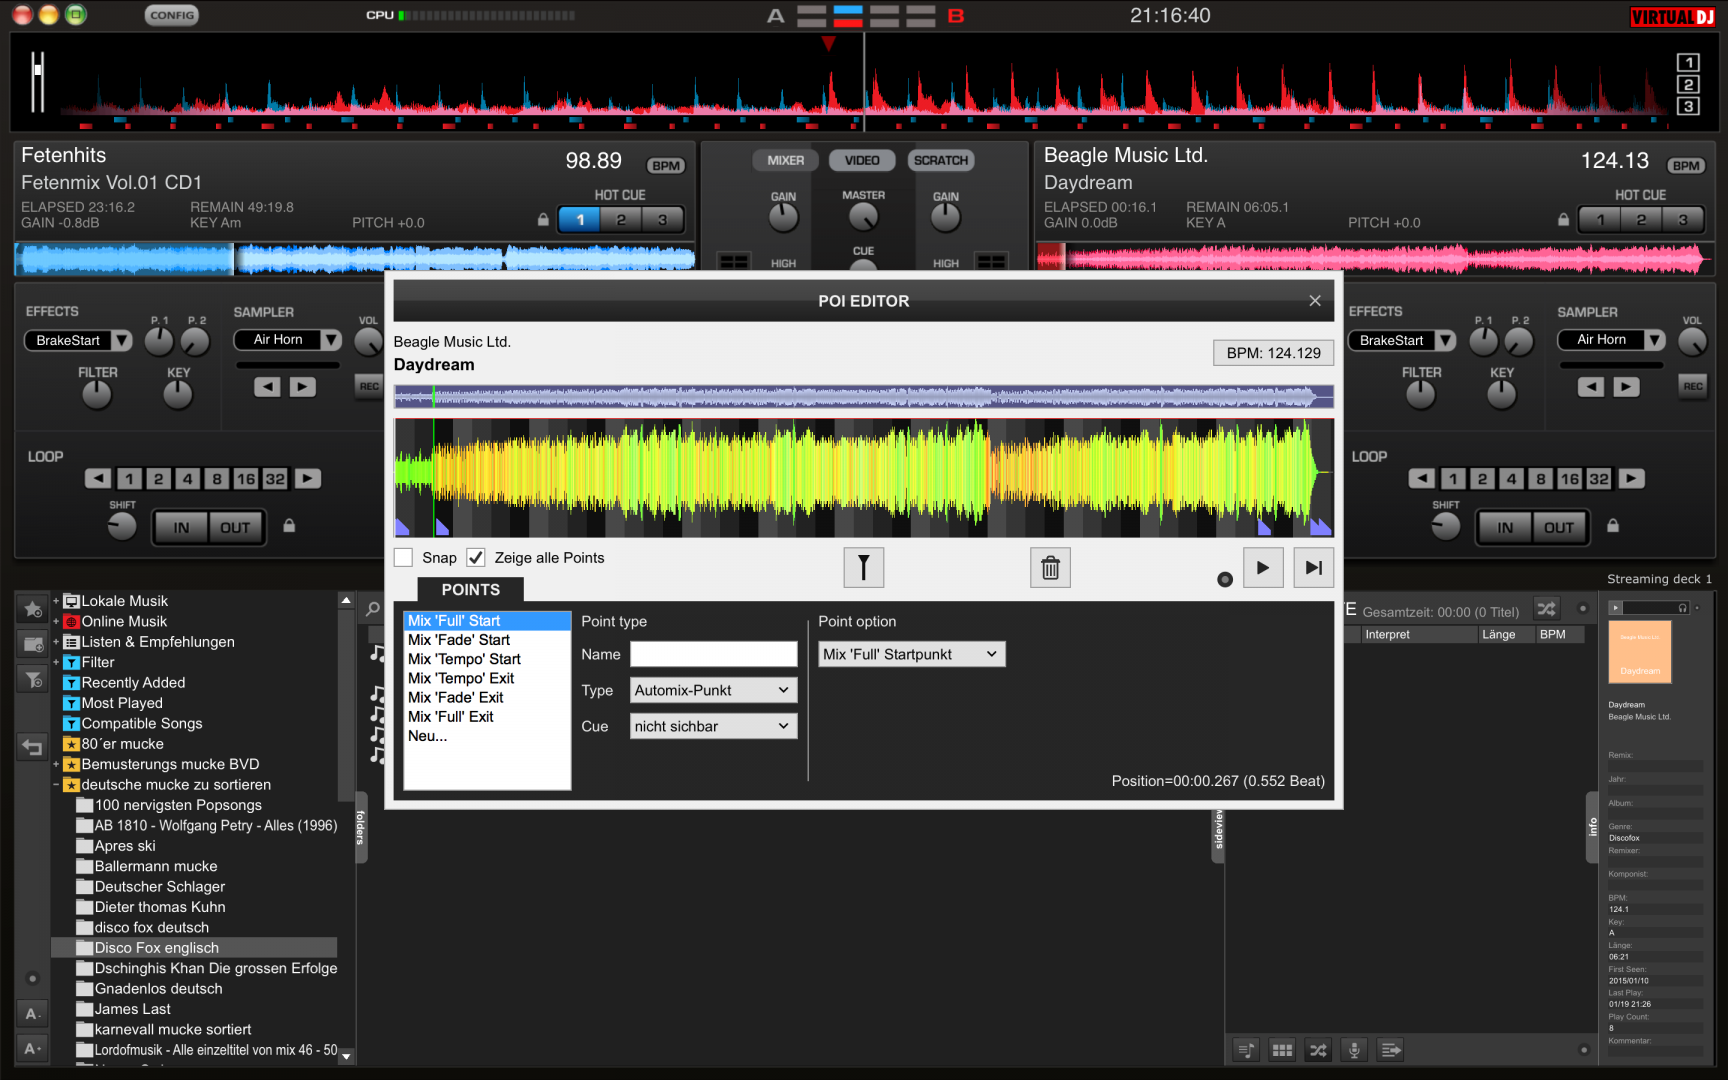The width and height of the screenshot is (1728, 1080).
Task: Toggle left sampler REC button
Action: pyautogui.click(x=369, y=386)
